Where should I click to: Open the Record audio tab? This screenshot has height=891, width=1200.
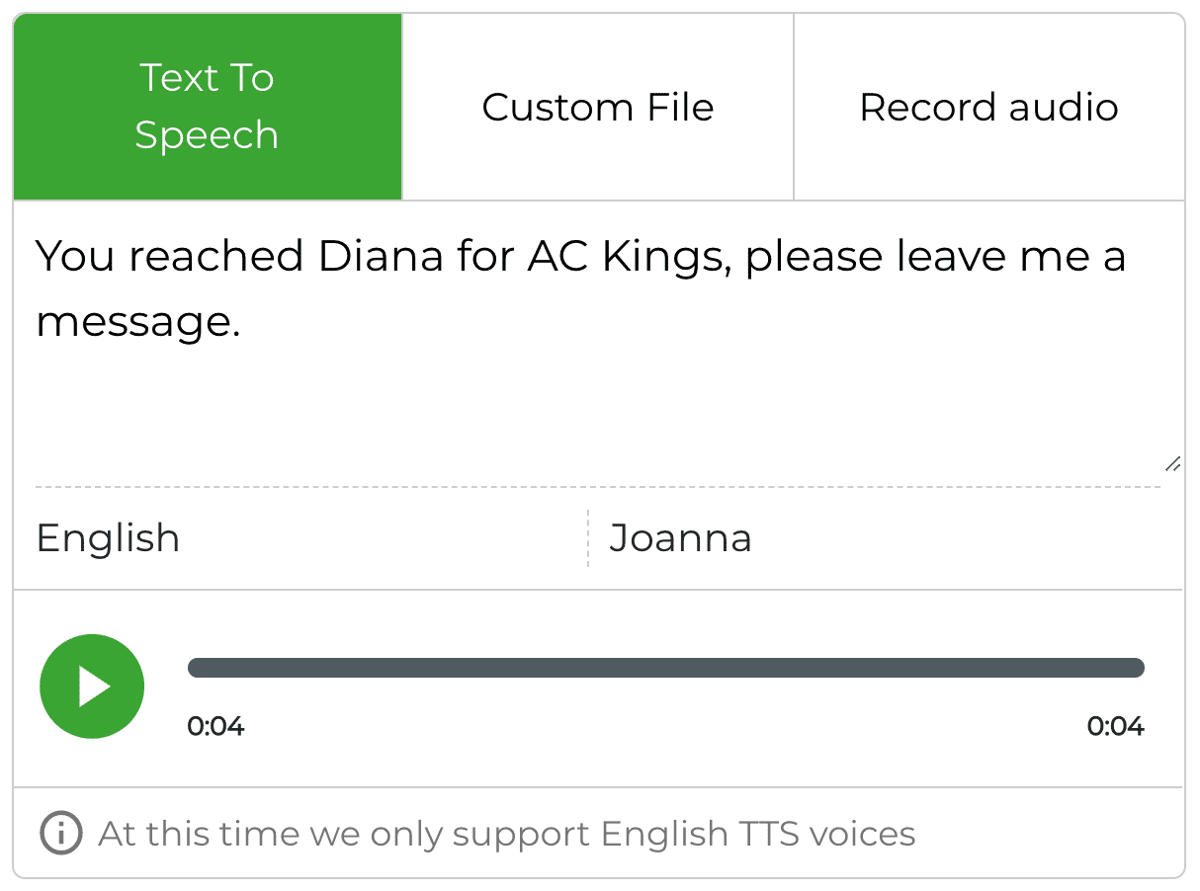tap(988, 106)
